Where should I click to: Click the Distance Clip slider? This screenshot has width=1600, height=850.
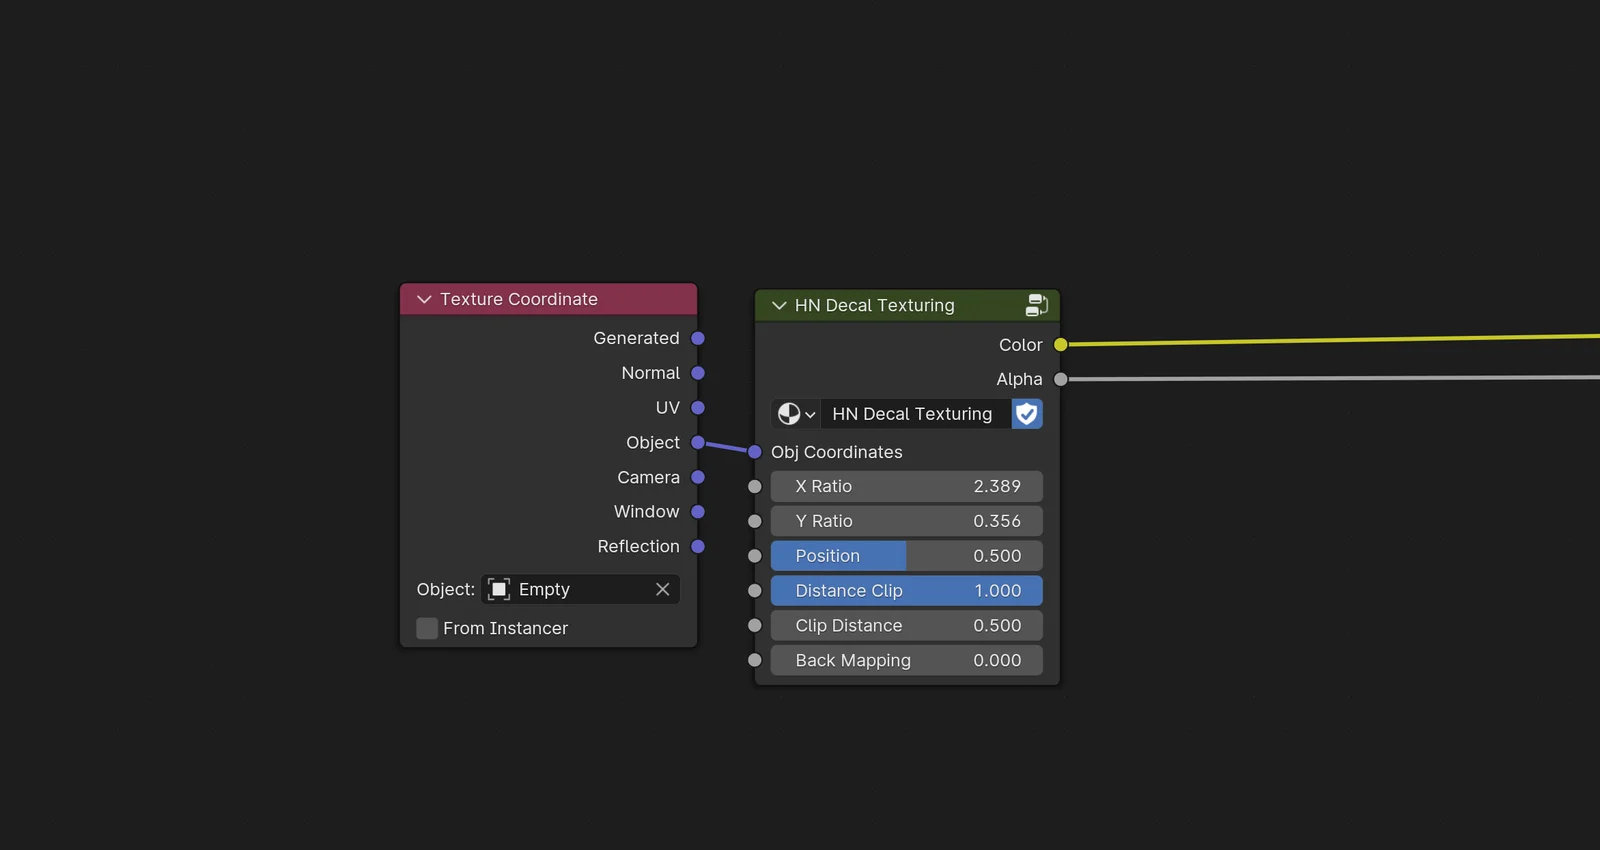pos(907,591)
